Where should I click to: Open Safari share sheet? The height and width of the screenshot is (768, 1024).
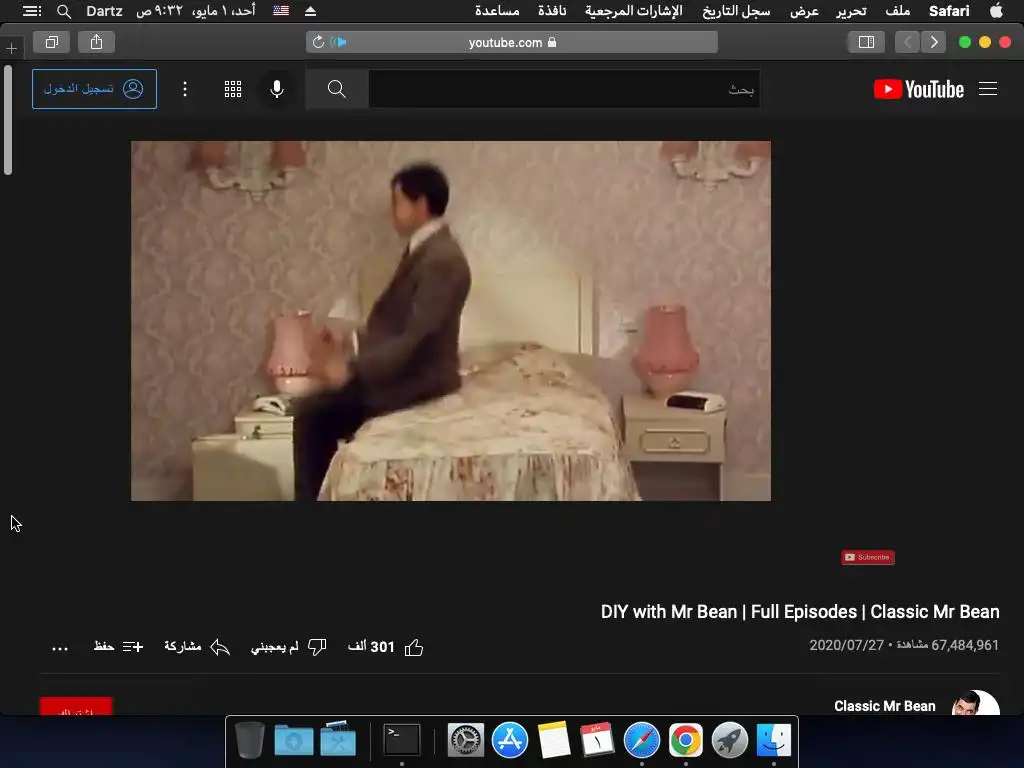97,42
